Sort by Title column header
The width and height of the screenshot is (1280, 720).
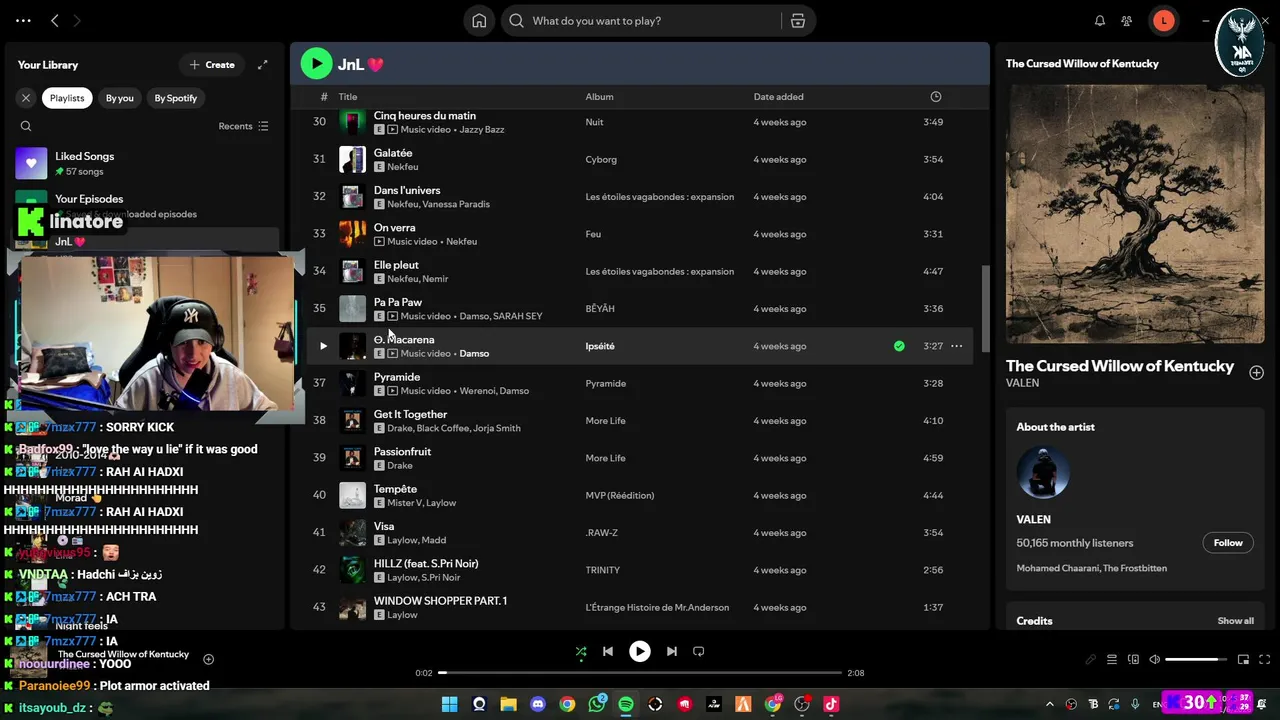point(348,97)
